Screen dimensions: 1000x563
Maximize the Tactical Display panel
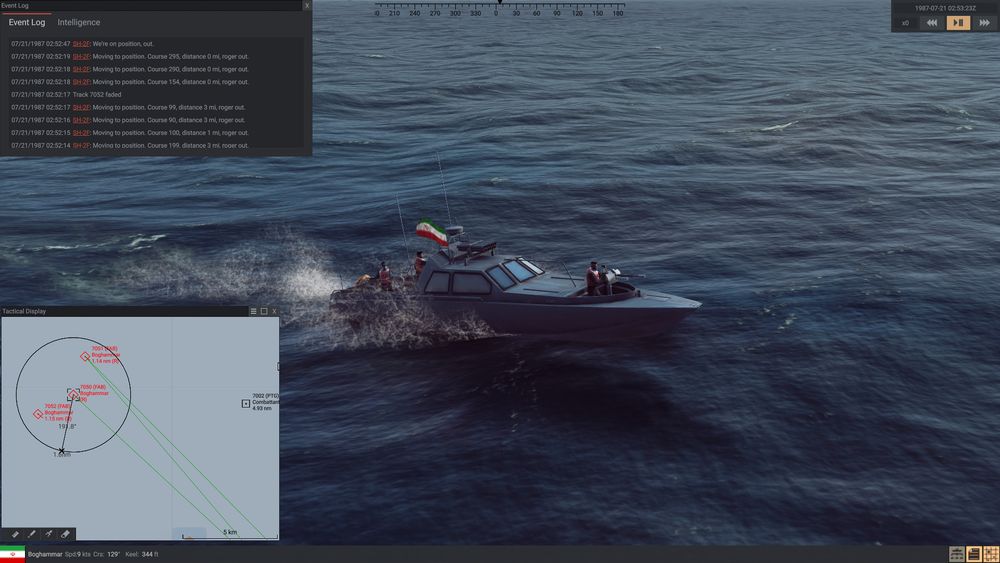(x=264, y=311)
